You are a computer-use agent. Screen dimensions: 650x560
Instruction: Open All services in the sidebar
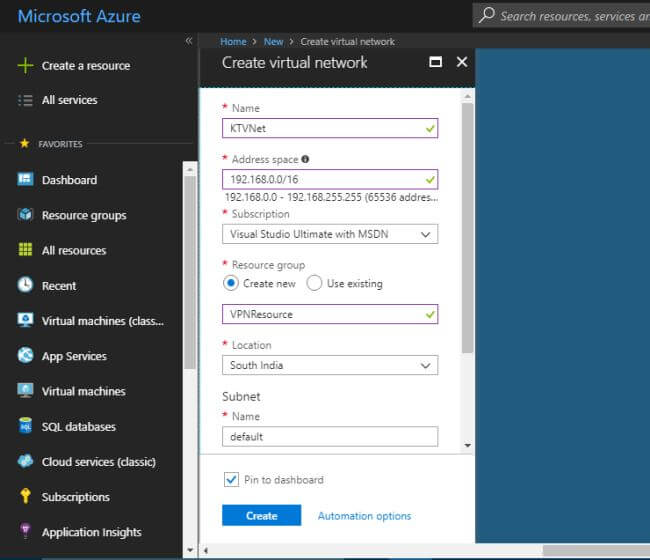pyautogui.click(x=69, y=100)
